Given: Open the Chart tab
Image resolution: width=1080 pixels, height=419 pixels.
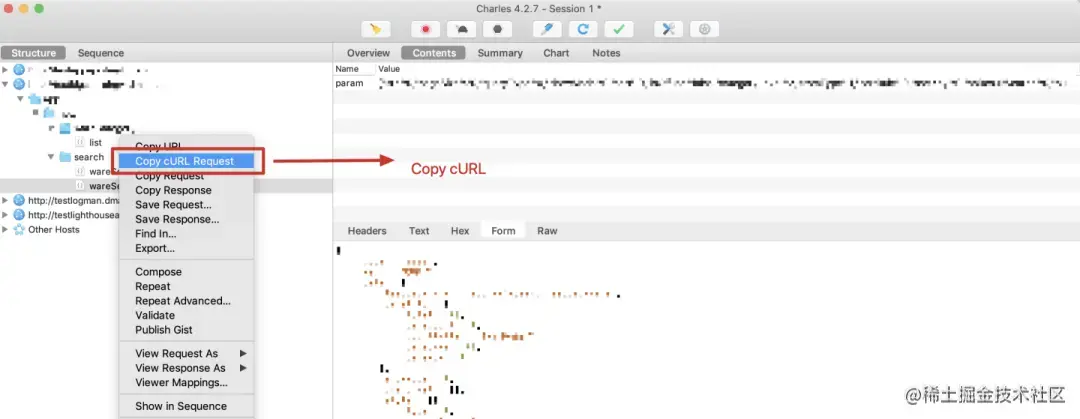Looking at the screenshot, I should [x=556, y=53].
